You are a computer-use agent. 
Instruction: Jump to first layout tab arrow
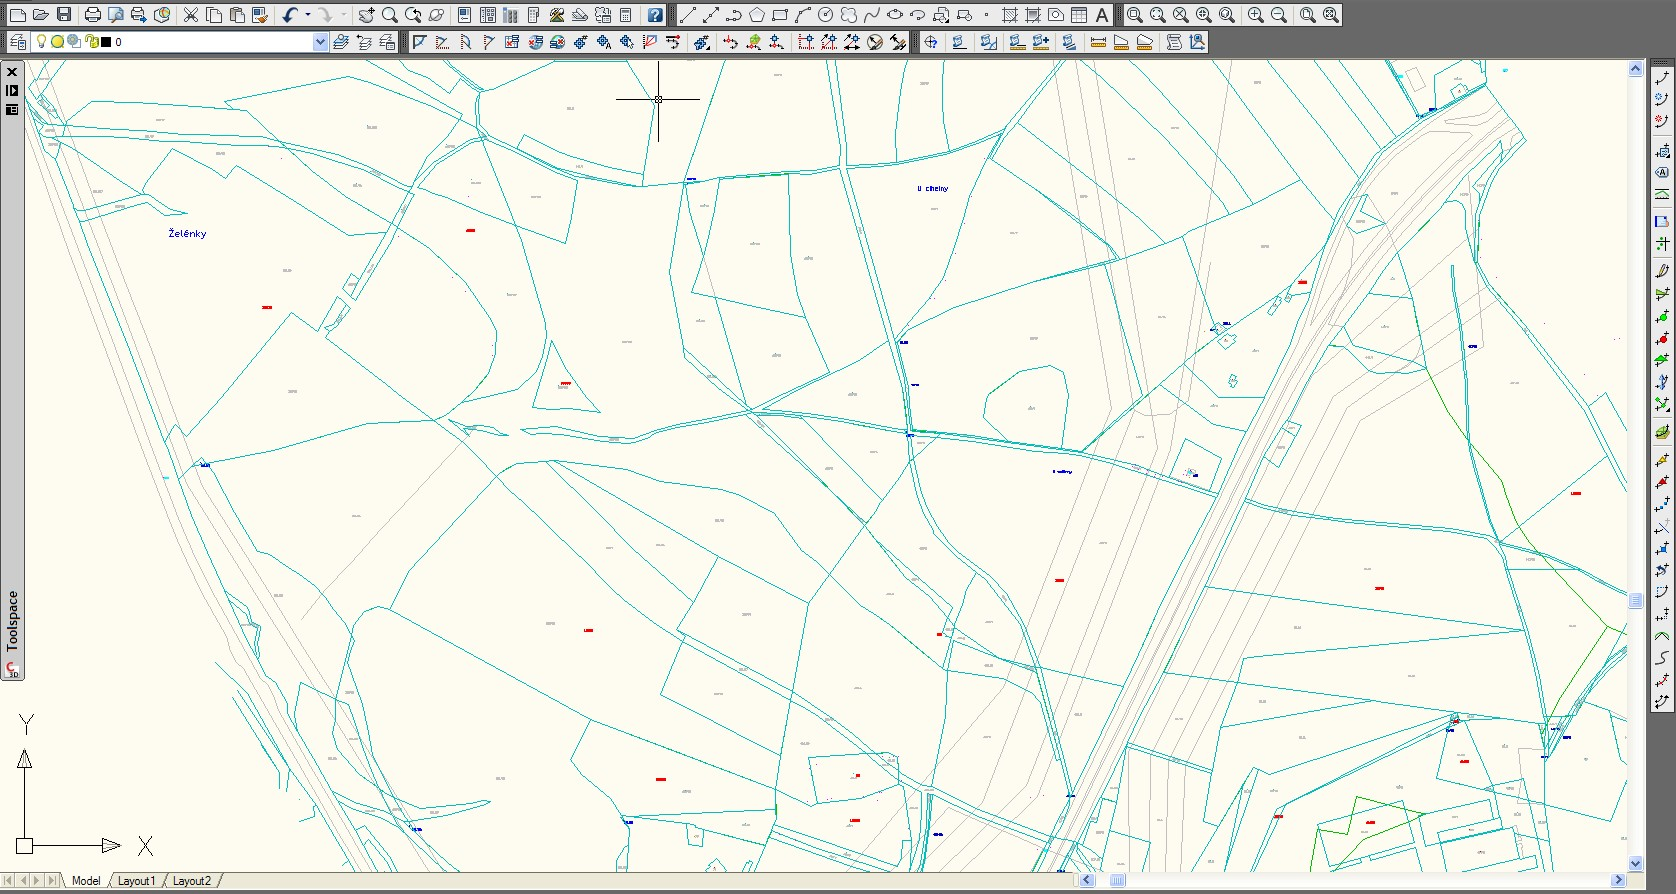point(9,881)
